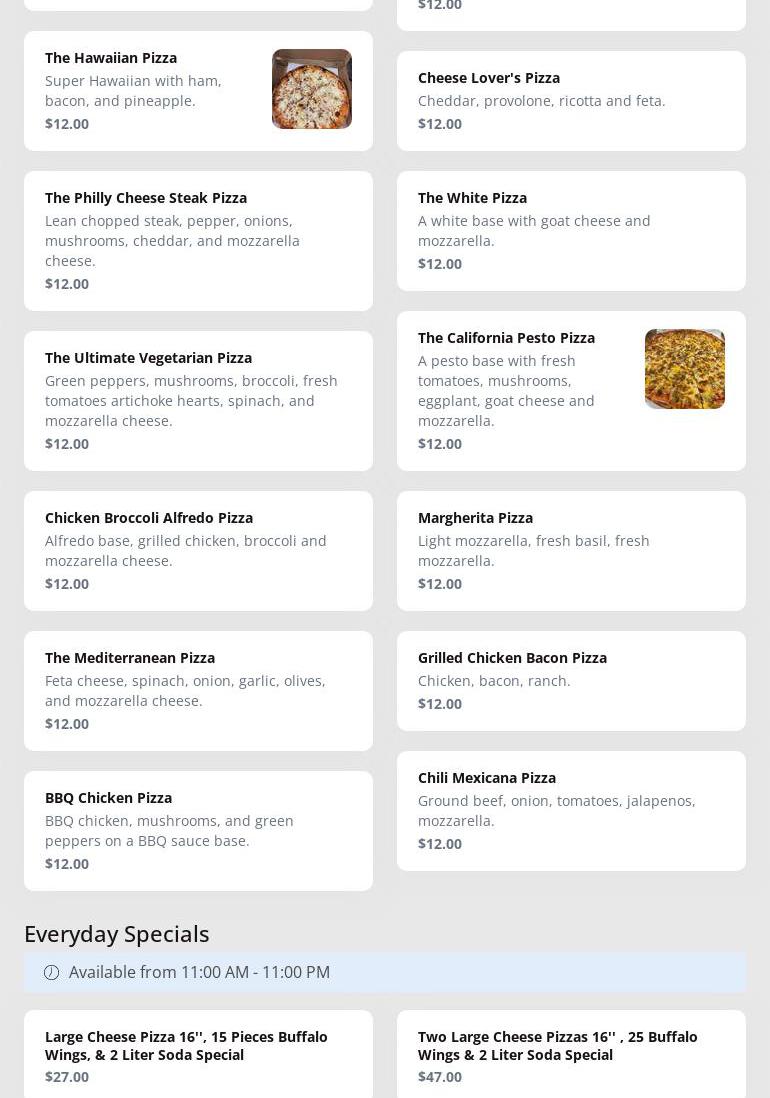770x1098 pixels.
Task: Click the Hawaiian Pizza thumbnail photo
Action: tap(311, 89)
